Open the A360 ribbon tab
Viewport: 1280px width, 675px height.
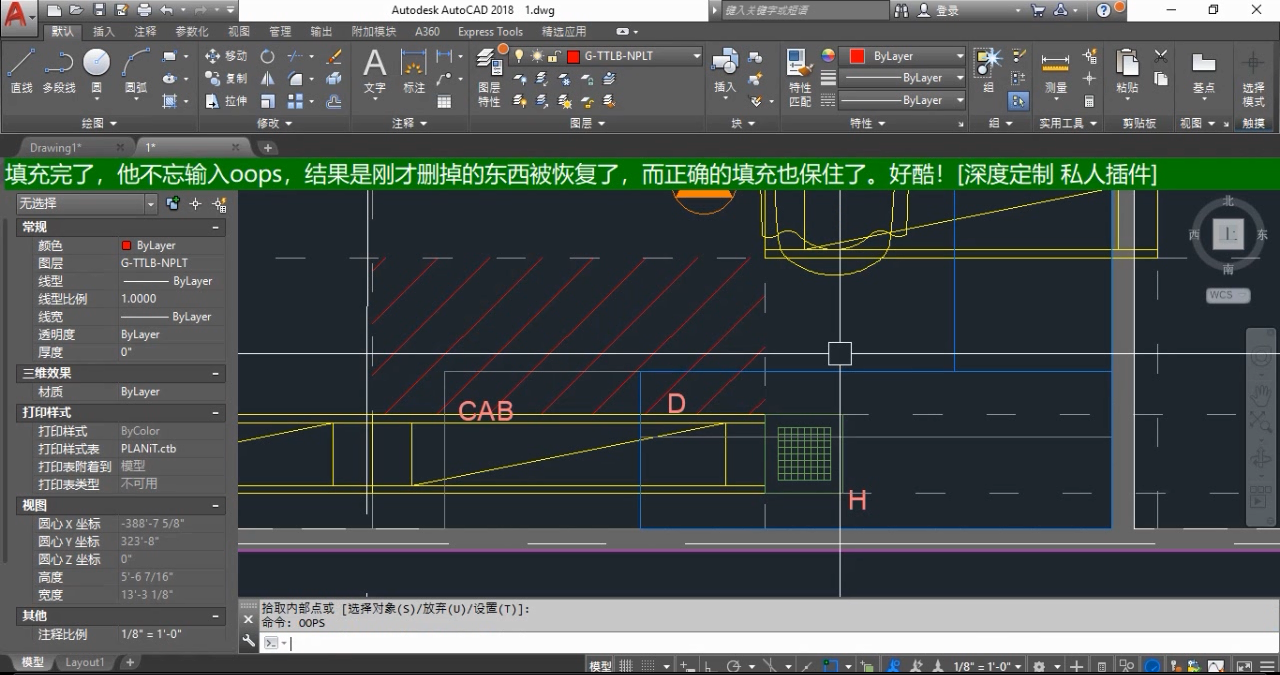coord(427,31)
